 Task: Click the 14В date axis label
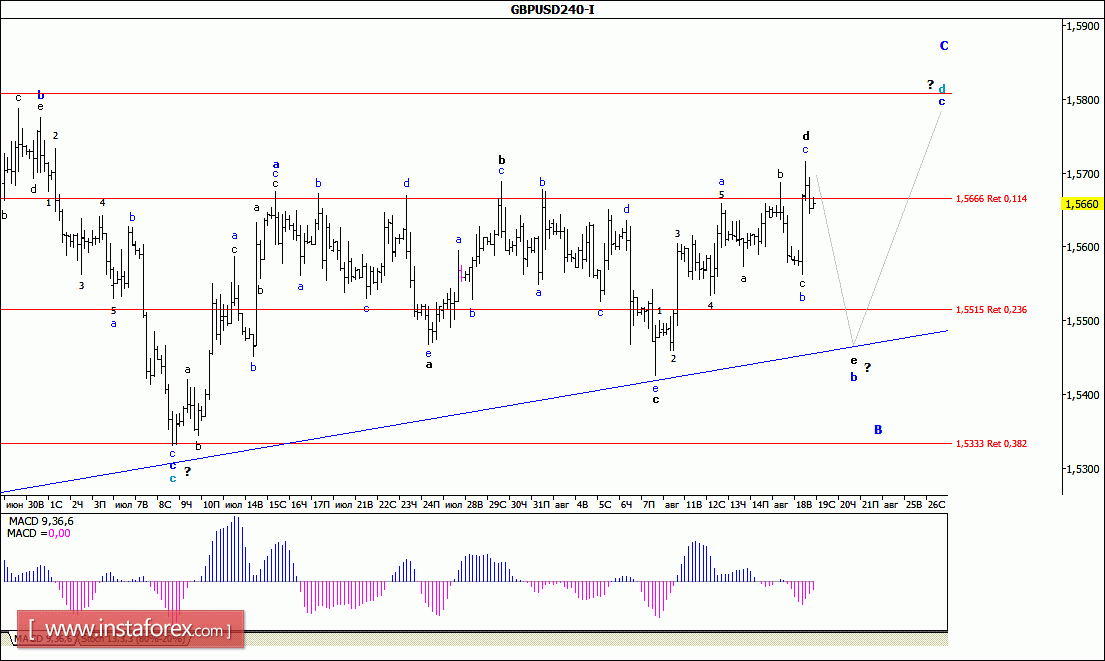pyautogui.click(x=254, y=505)
